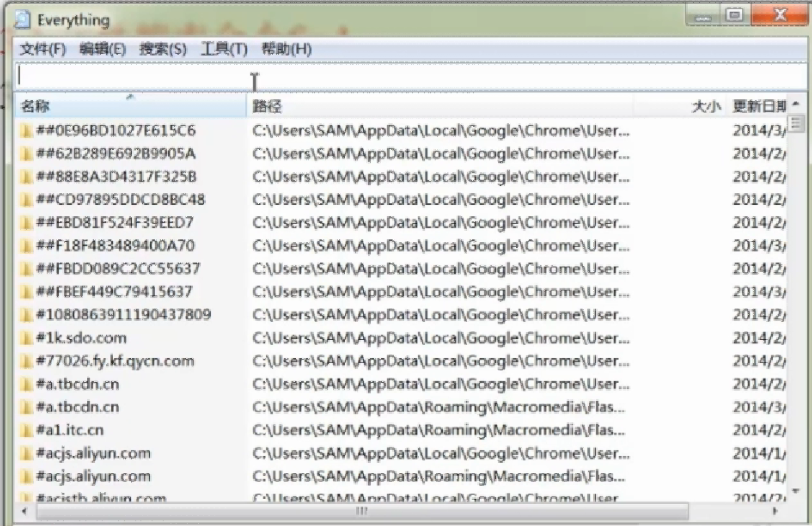This screenshot has height=526, width=812.
Task: Select the ##FBEF449C79415637 folder name
Action: click(114, 291)
